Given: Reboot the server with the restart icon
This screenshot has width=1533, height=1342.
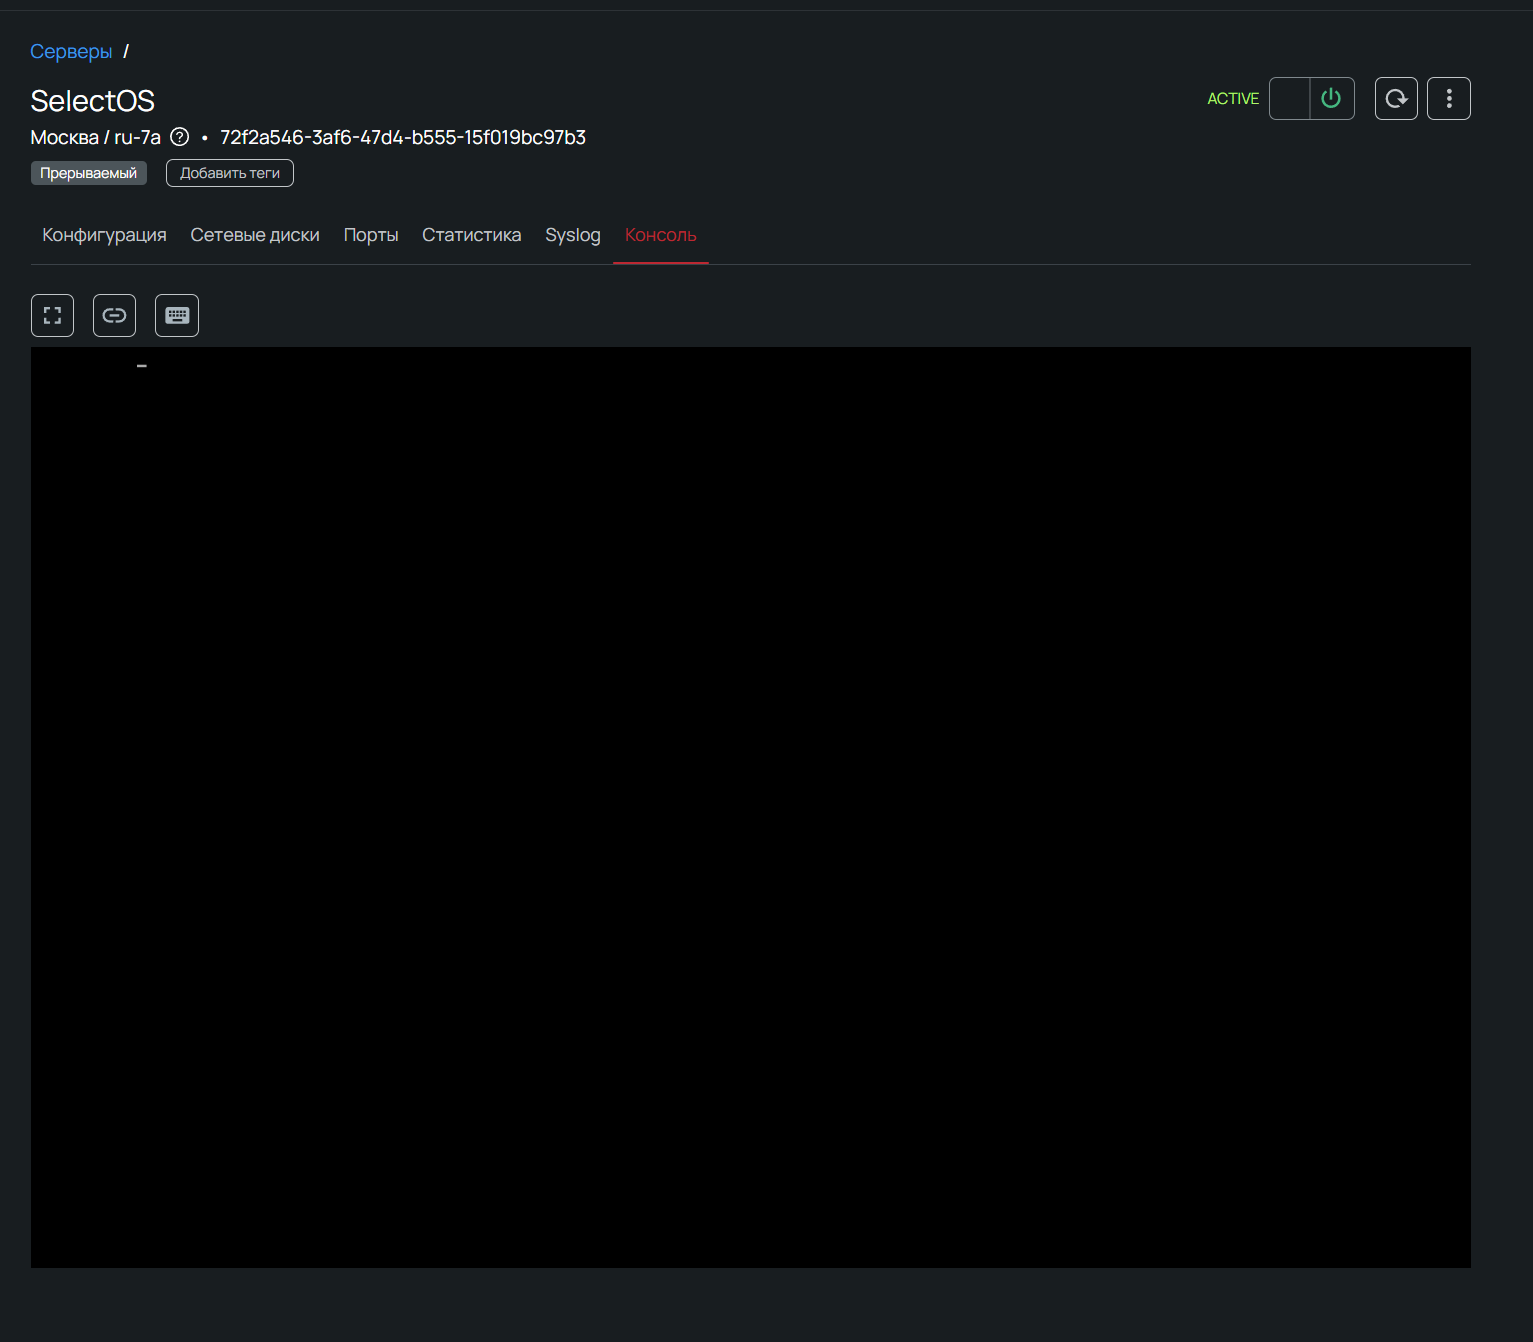Looking at the screenshot, I should click(x=1396, y=99).
